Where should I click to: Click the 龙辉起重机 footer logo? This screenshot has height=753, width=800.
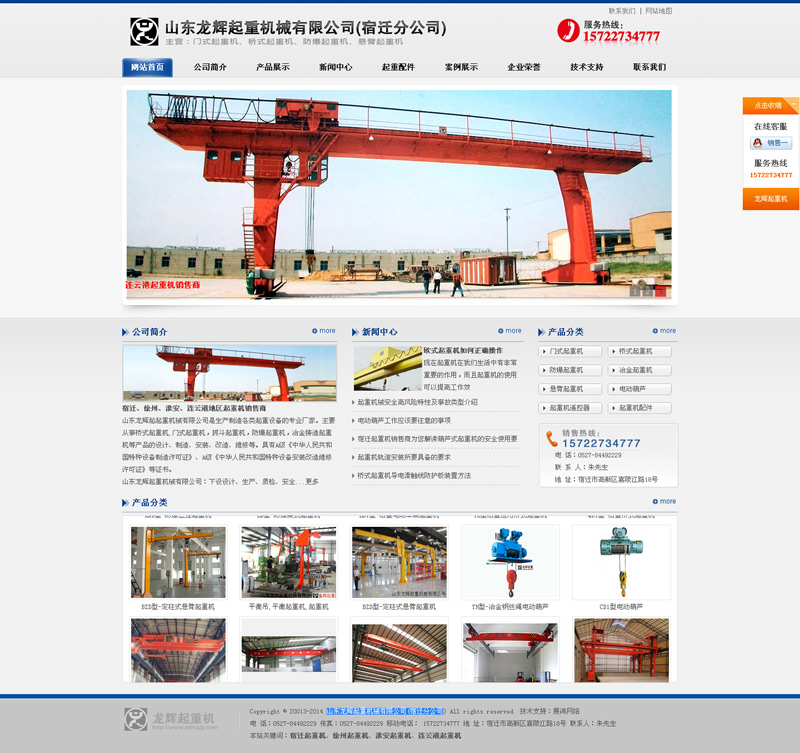(170, 719)
